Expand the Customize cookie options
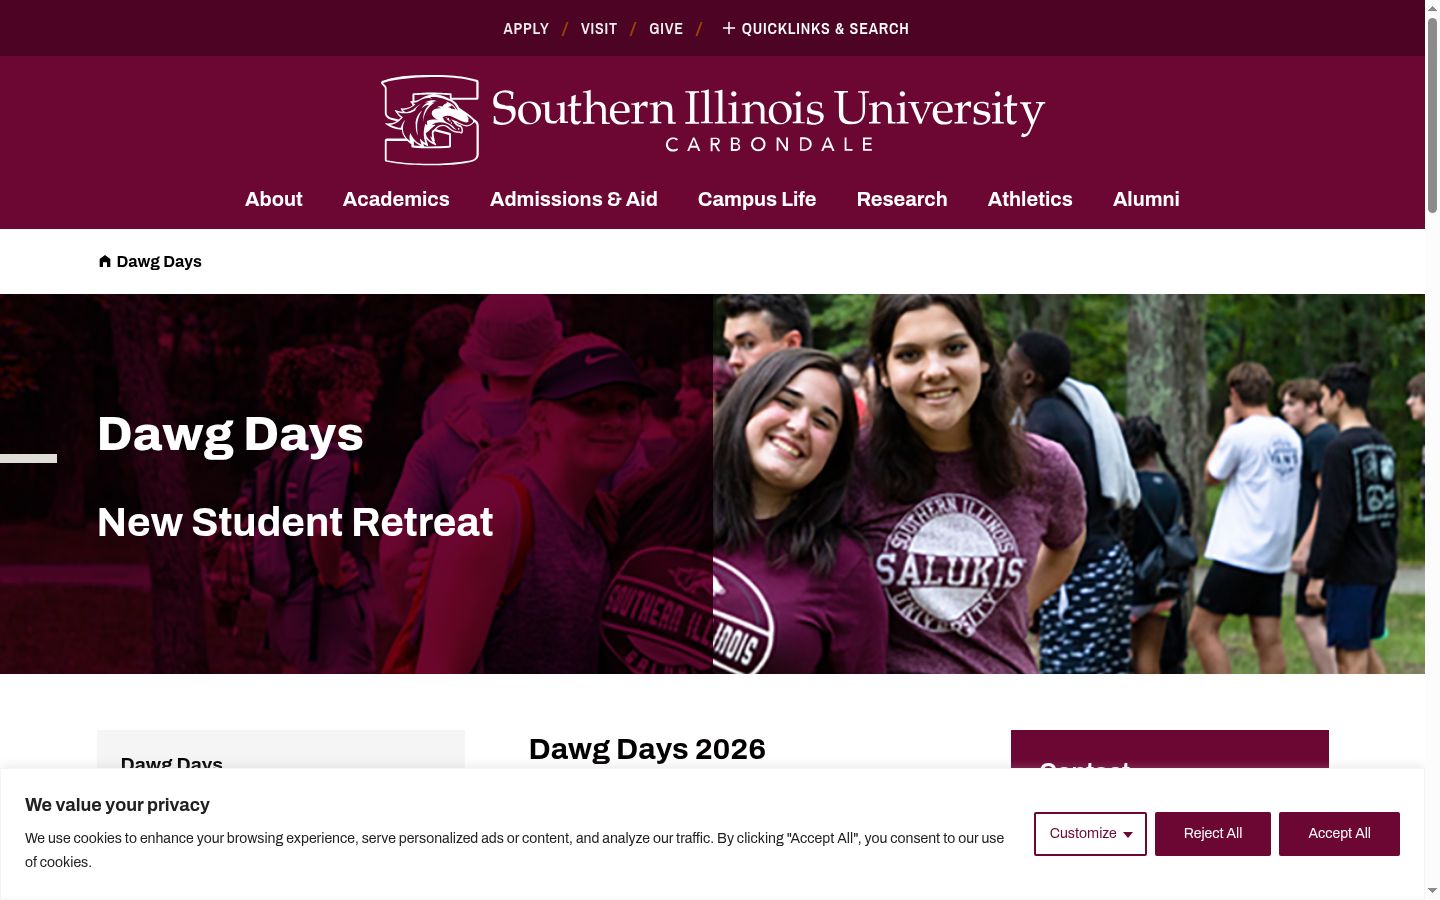 coord(1090,834)
